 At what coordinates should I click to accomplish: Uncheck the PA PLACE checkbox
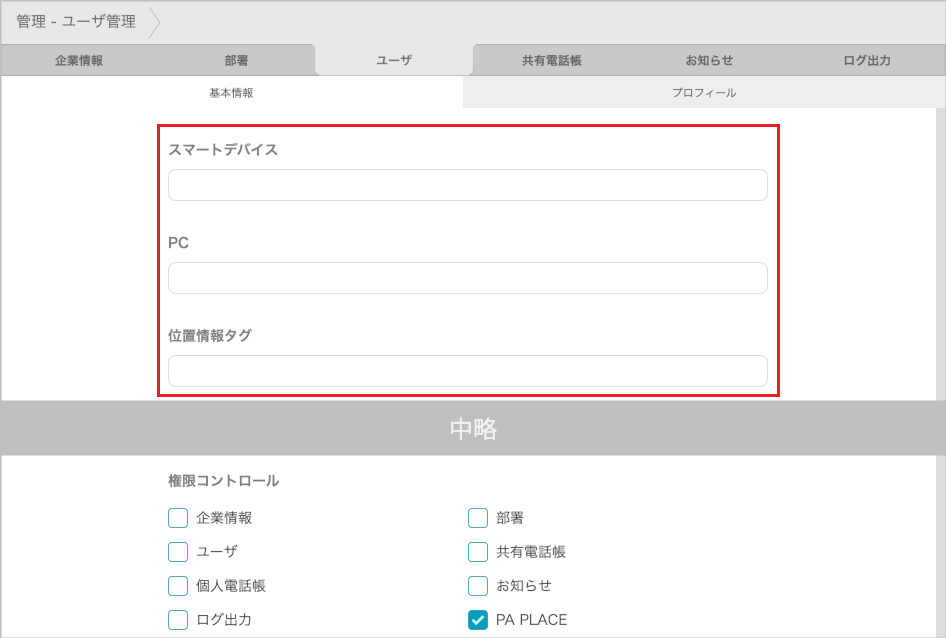tap(478, 620)
